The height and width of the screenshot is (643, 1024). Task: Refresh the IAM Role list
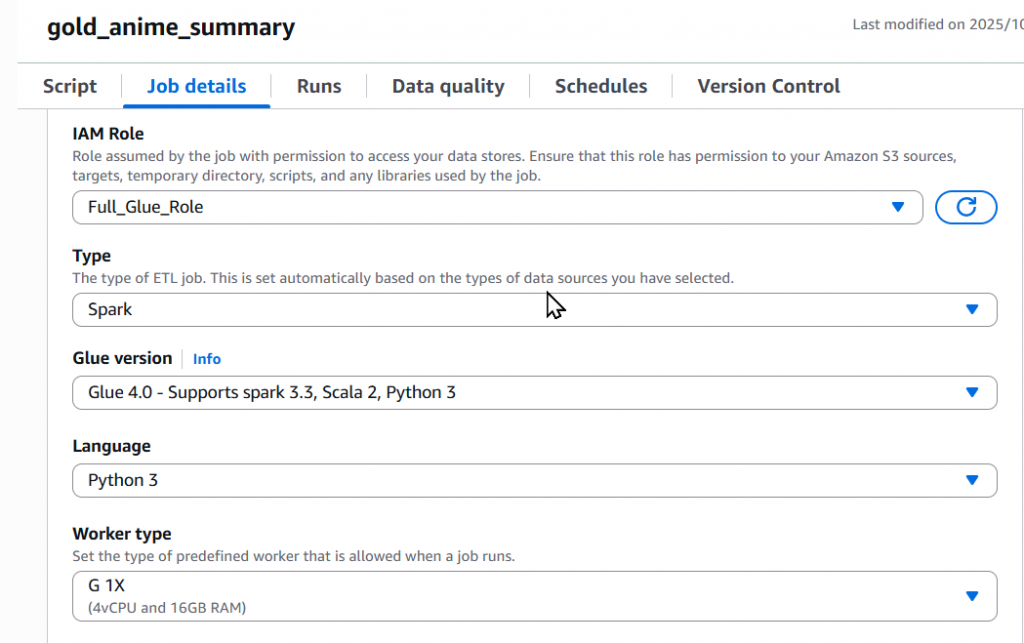(965, 207)
